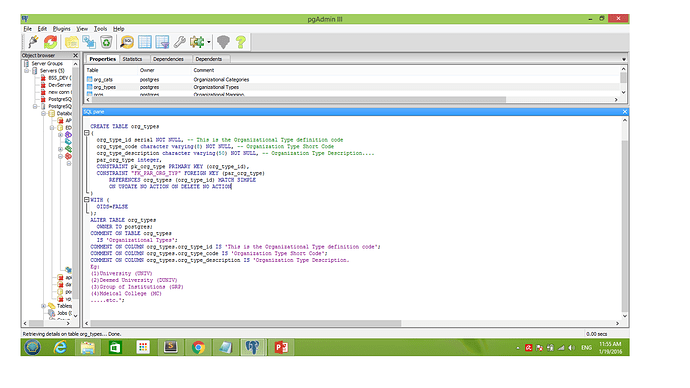
Task: Click the Comment column header
Action: (204, 70)
